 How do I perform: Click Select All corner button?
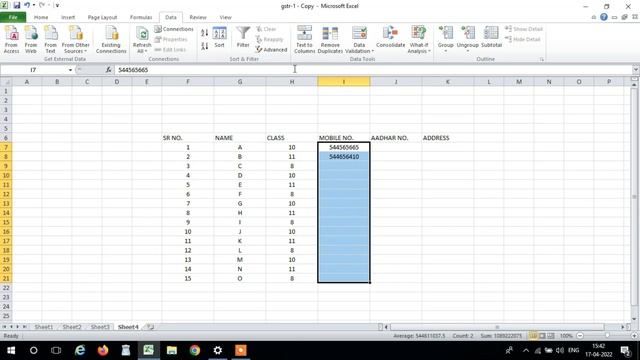click(x=6, y=82)
